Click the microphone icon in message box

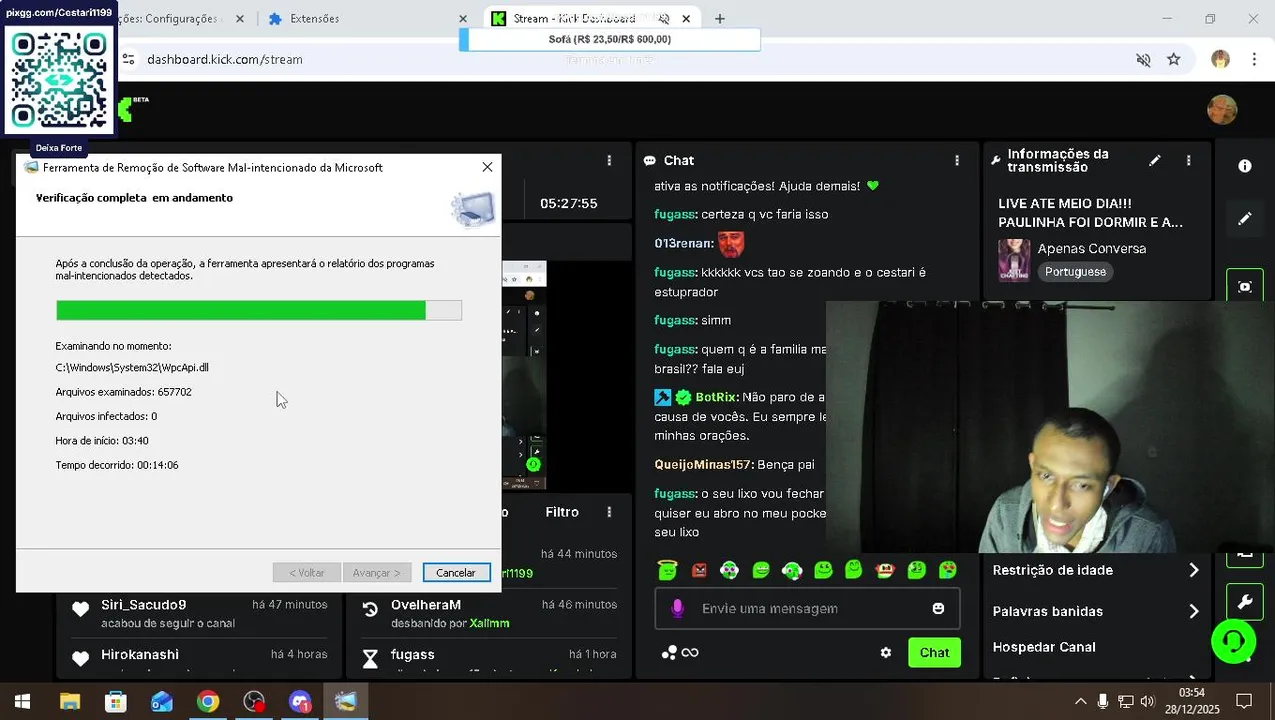tap(677, 608)
